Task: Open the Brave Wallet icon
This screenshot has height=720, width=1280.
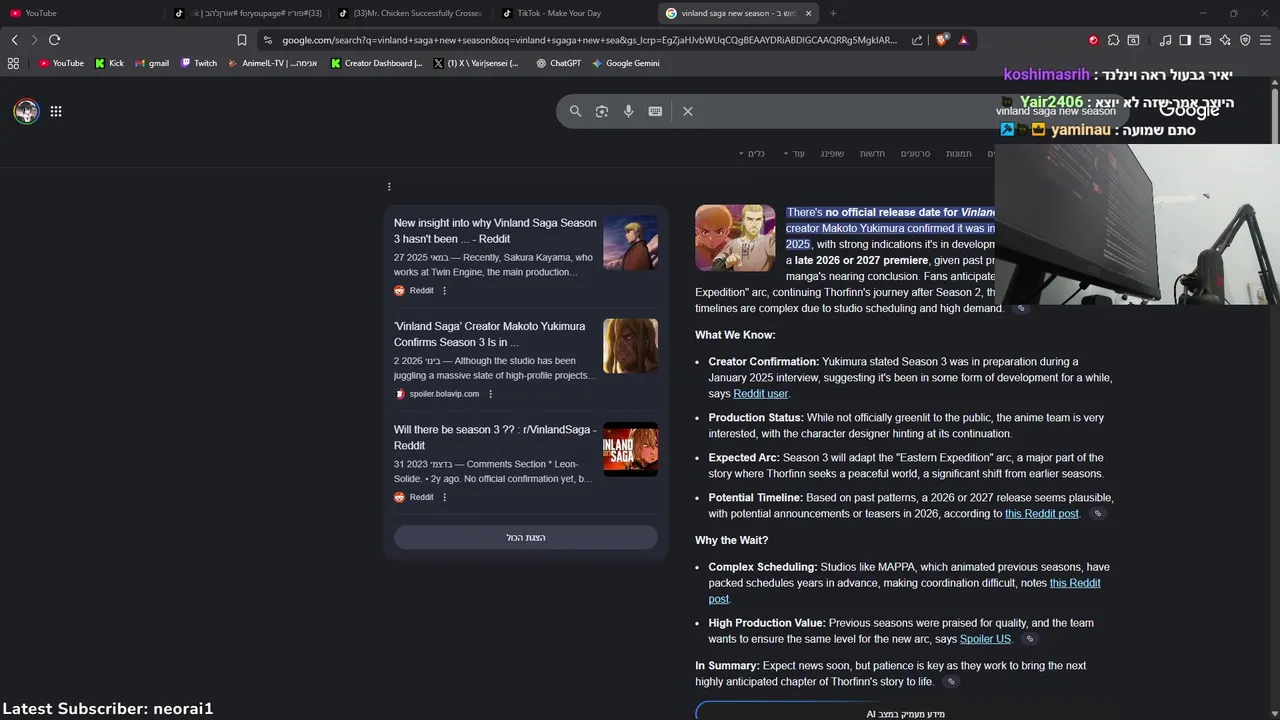Action: click(x=1205, y=40)
